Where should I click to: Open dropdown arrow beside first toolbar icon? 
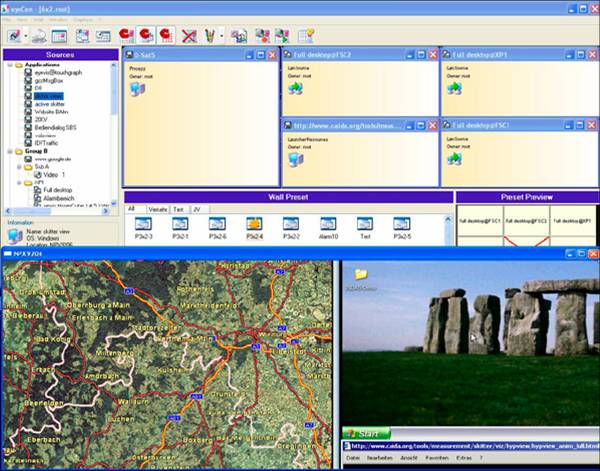tap(26, 36)
